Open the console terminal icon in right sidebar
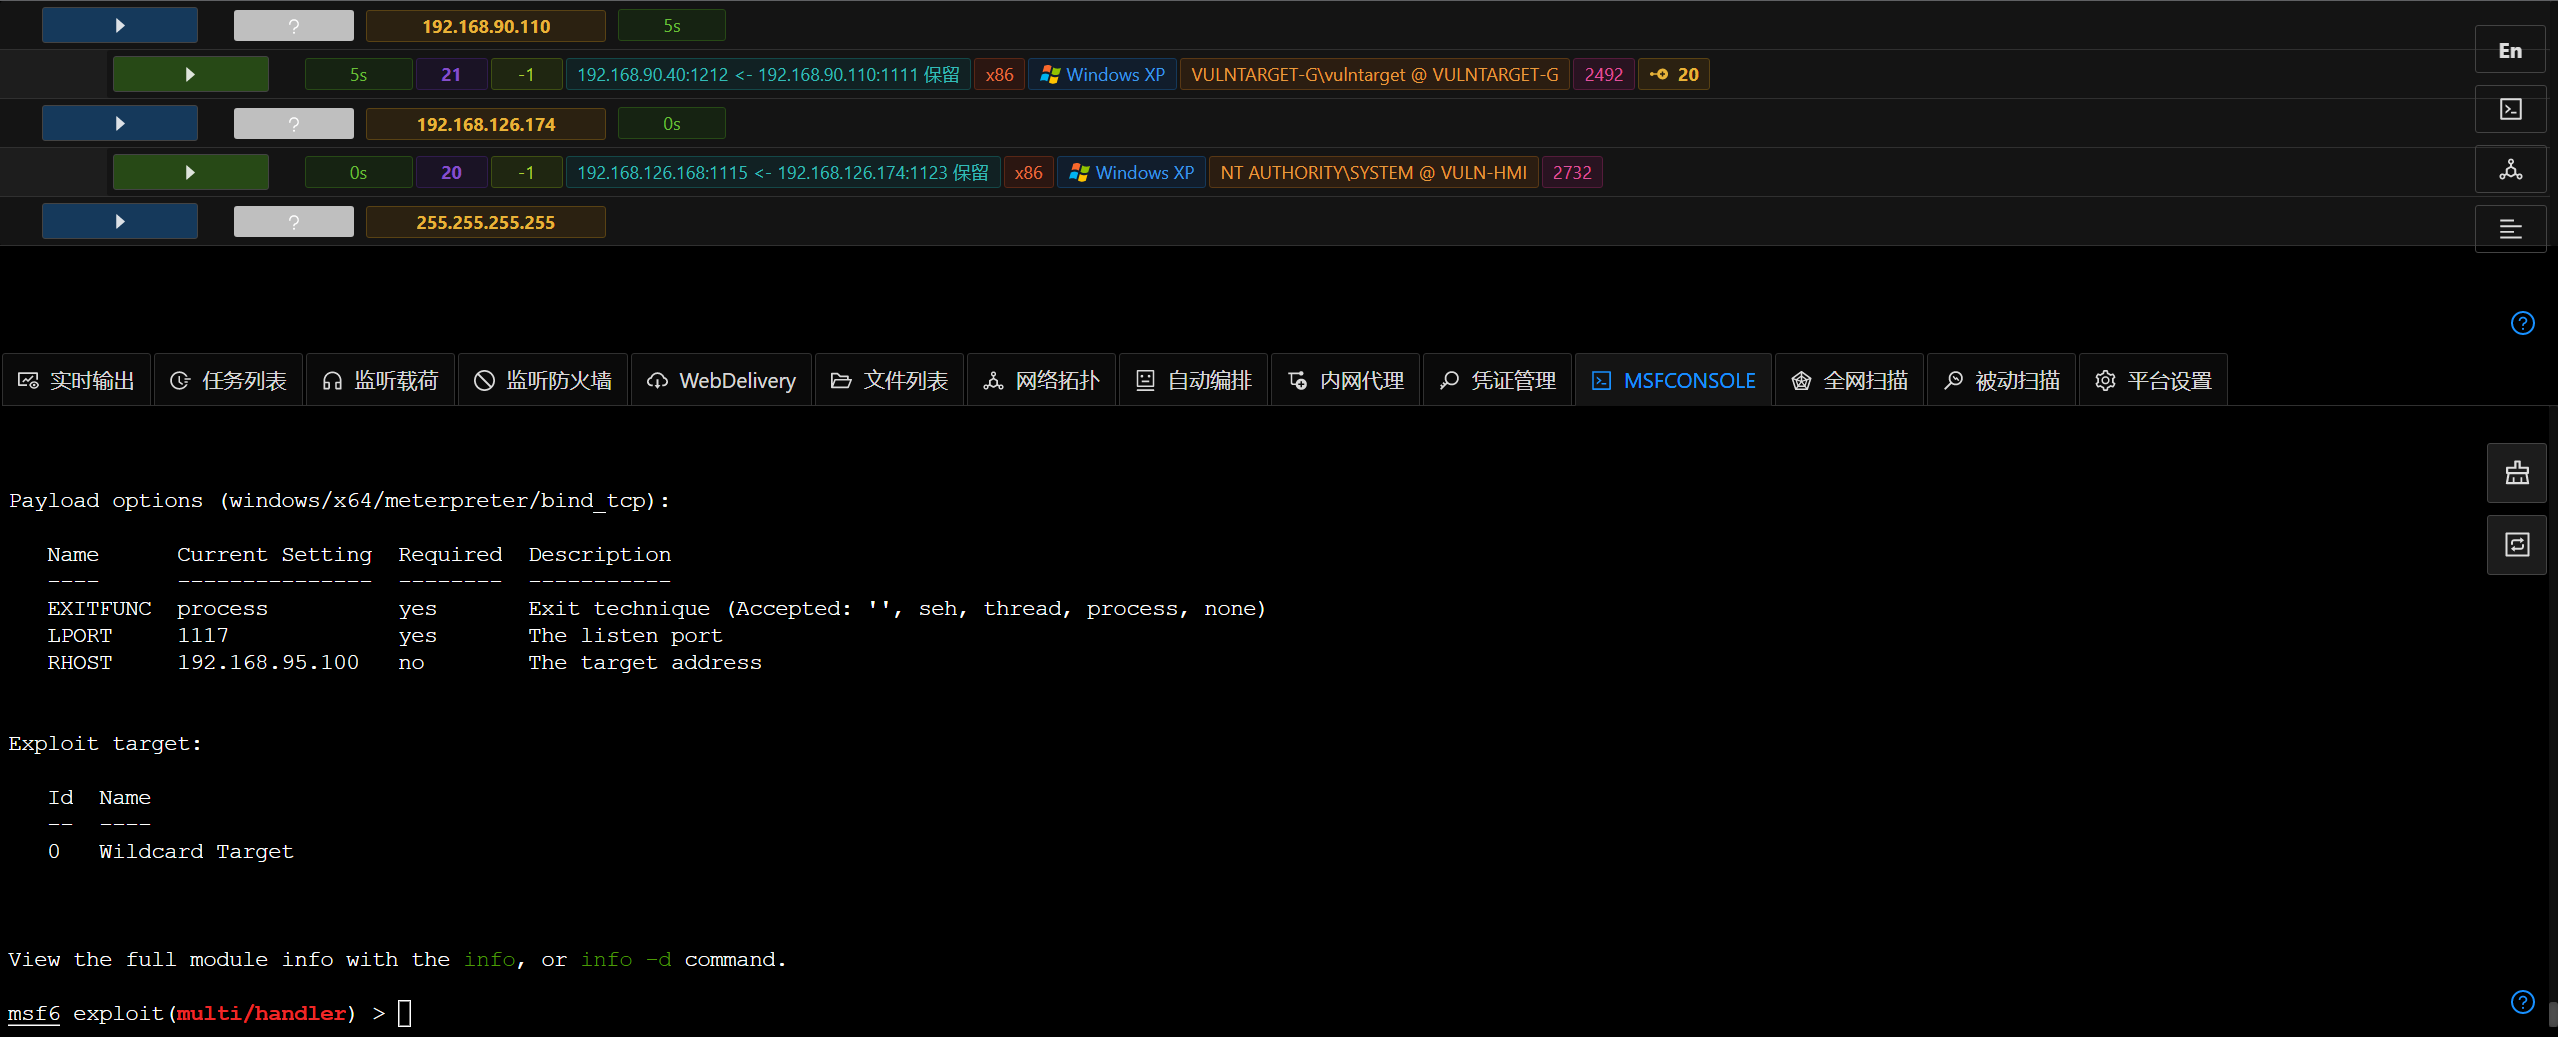Image resolution: width=2558 pixels, height=1037 pixels. (x=2510, y=110)
